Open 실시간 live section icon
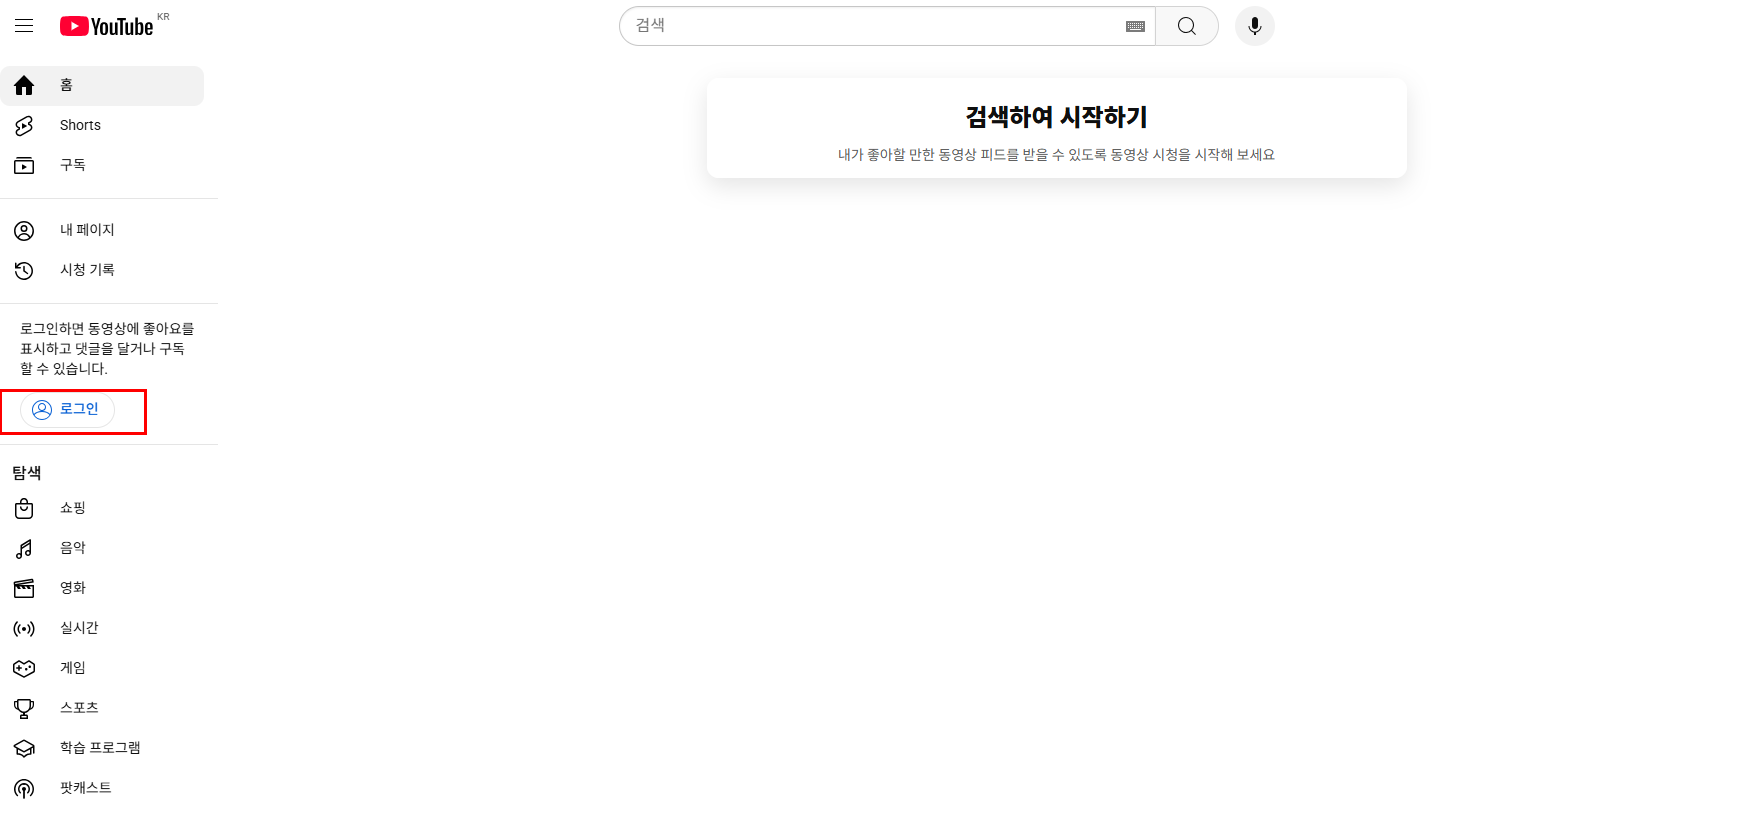 click(24, 628)
